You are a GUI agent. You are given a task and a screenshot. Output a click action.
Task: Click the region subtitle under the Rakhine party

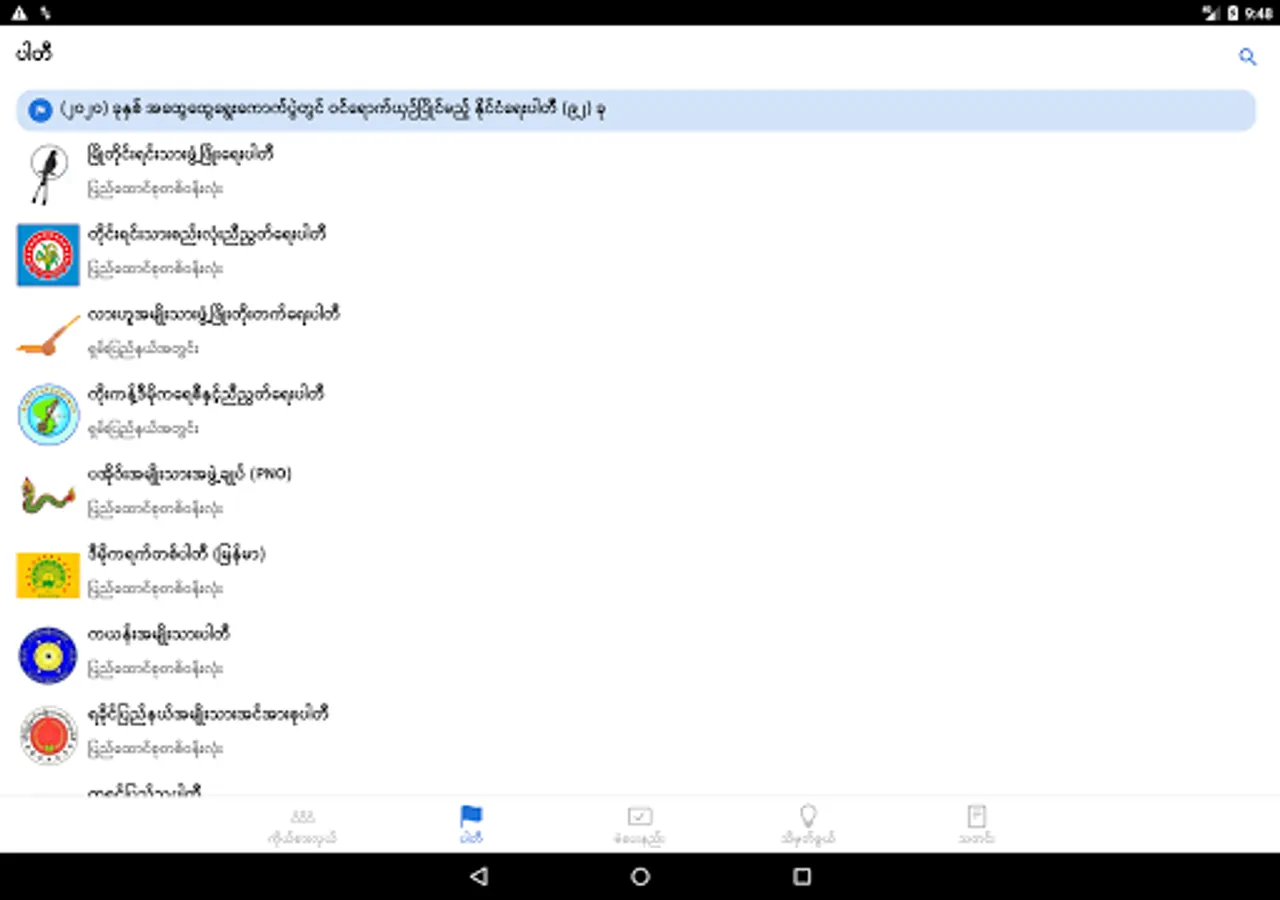[x=155, y=748]
